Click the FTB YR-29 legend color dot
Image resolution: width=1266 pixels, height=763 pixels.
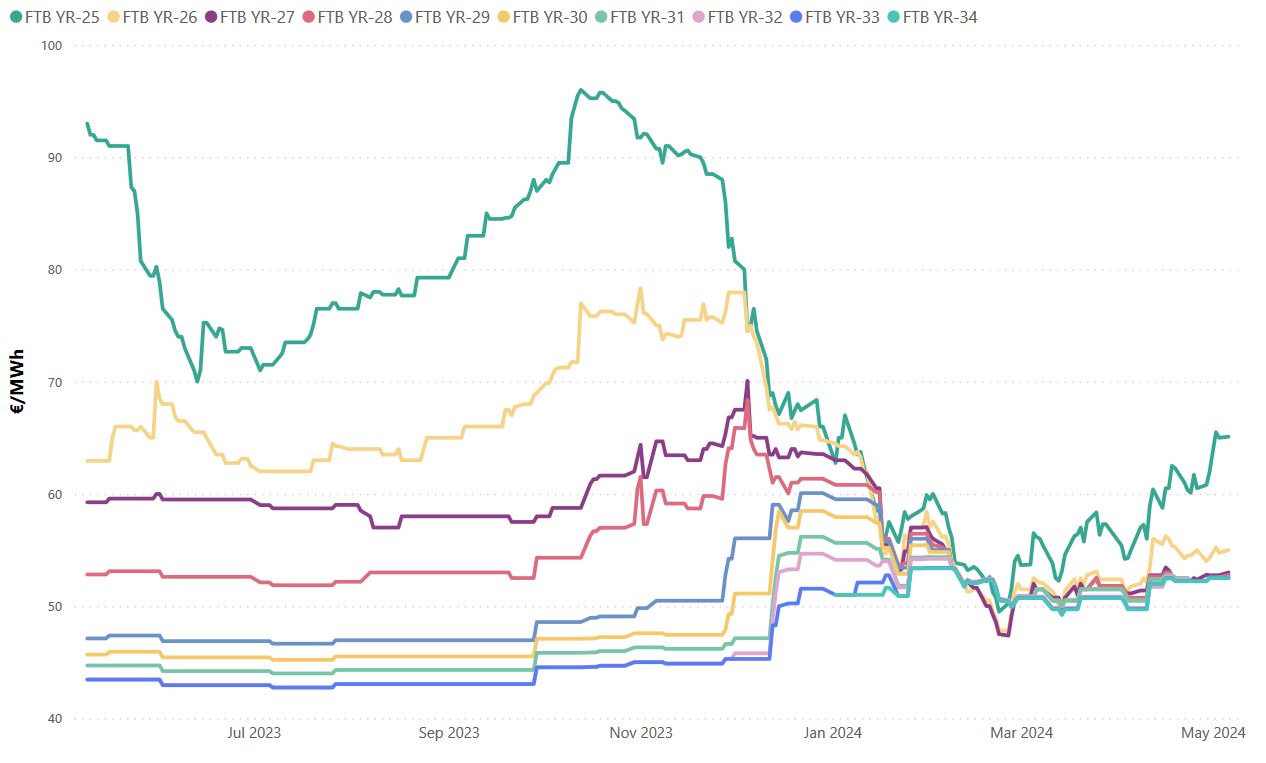click(x=405, y=17)
